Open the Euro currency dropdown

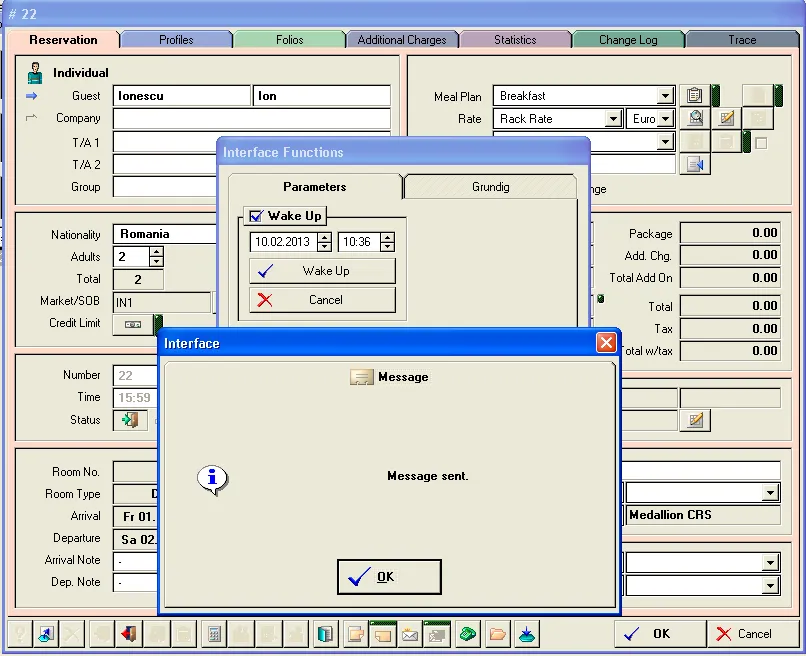(665, 119)
